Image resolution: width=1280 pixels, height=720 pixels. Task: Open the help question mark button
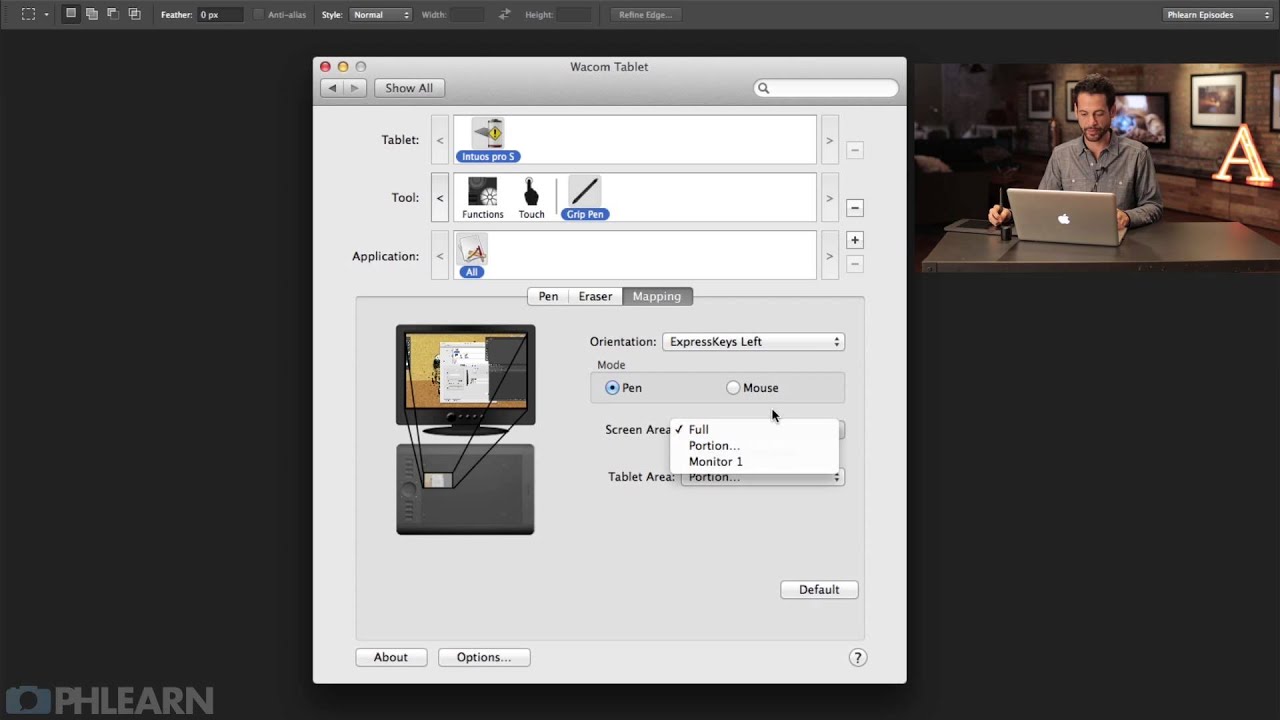click(x=857, y=657)
